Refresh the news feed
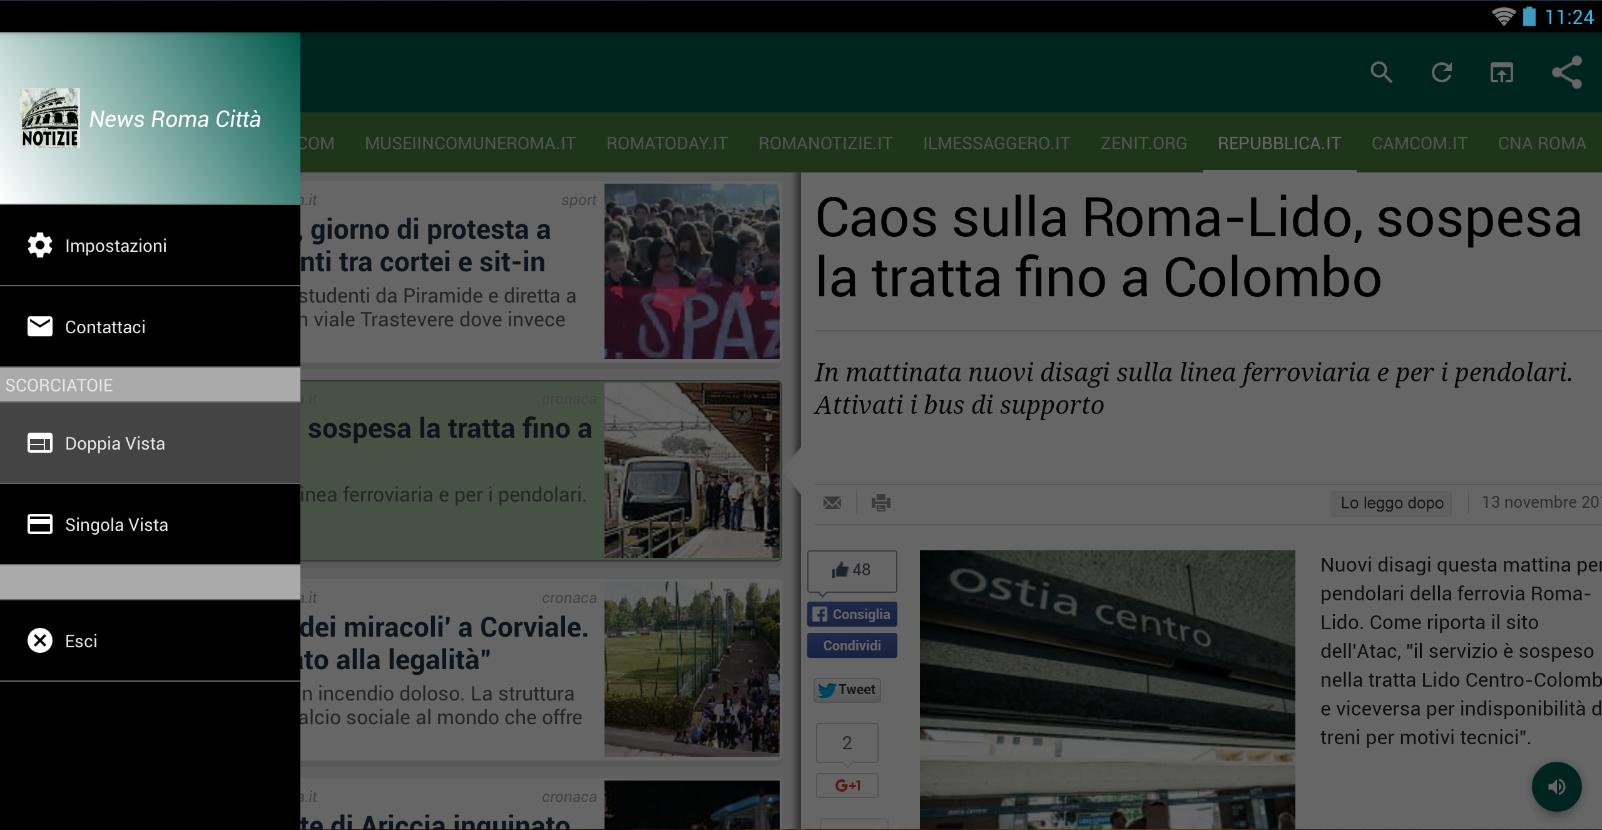 pos(1441,72)
